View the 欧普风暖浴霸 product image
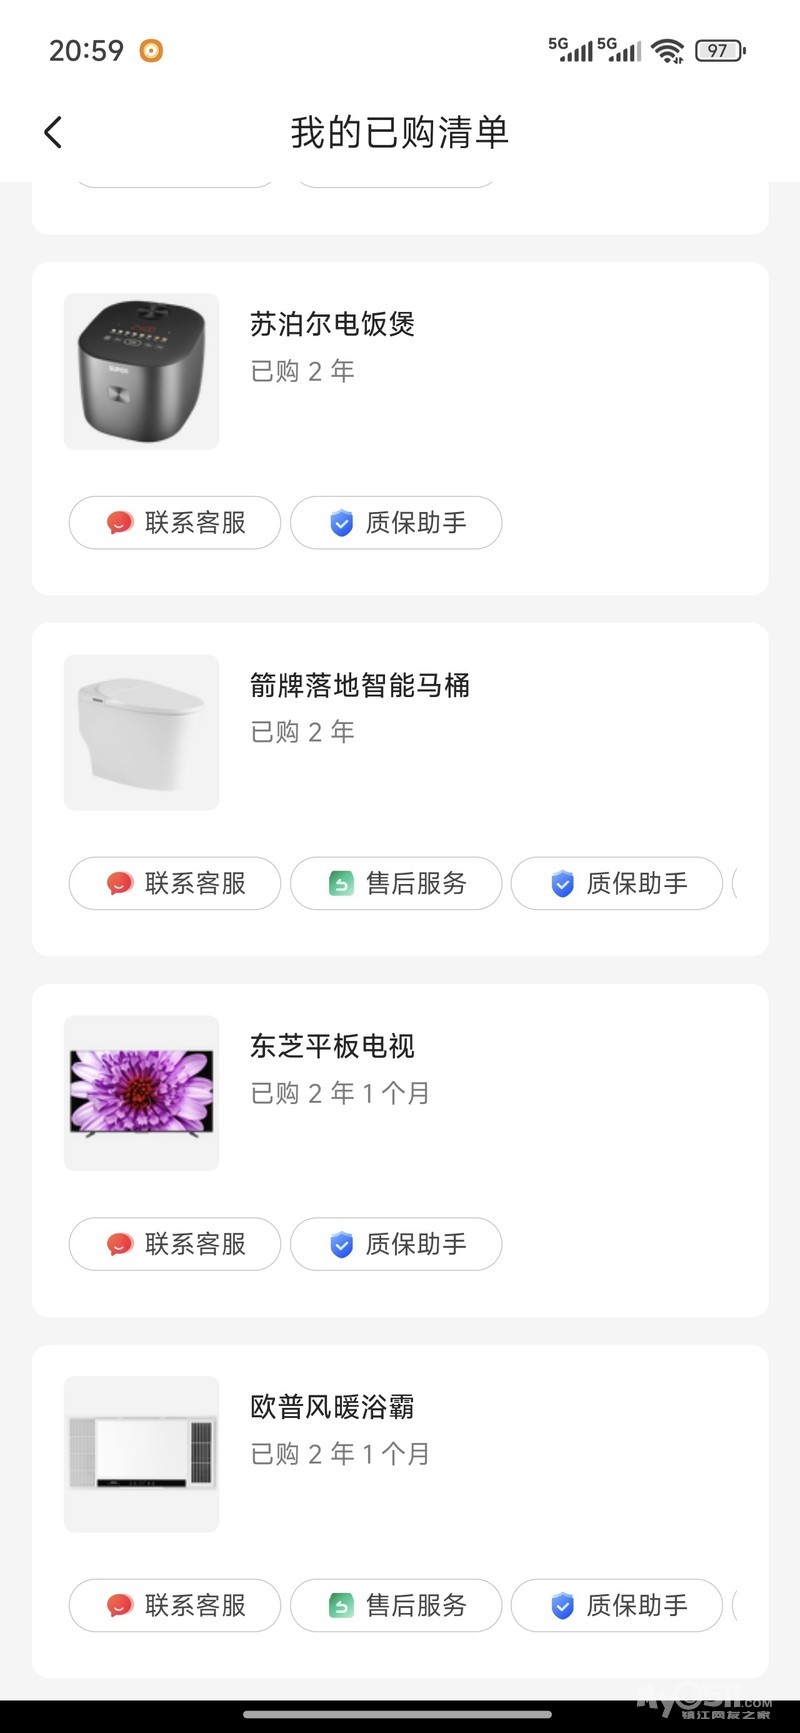Screen dimensions: 800x1733 click(x=142, y=1455)
